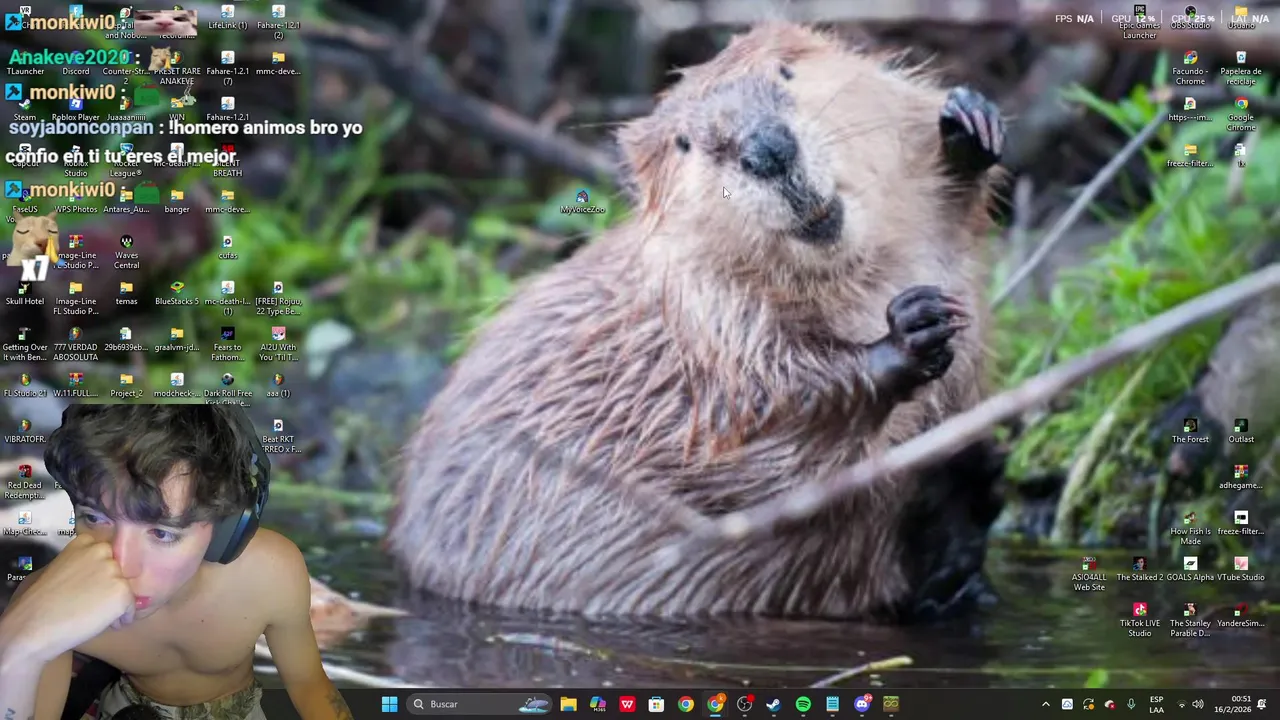Select the Facundo - Chrome desktop shortcut

[1190, 68]
